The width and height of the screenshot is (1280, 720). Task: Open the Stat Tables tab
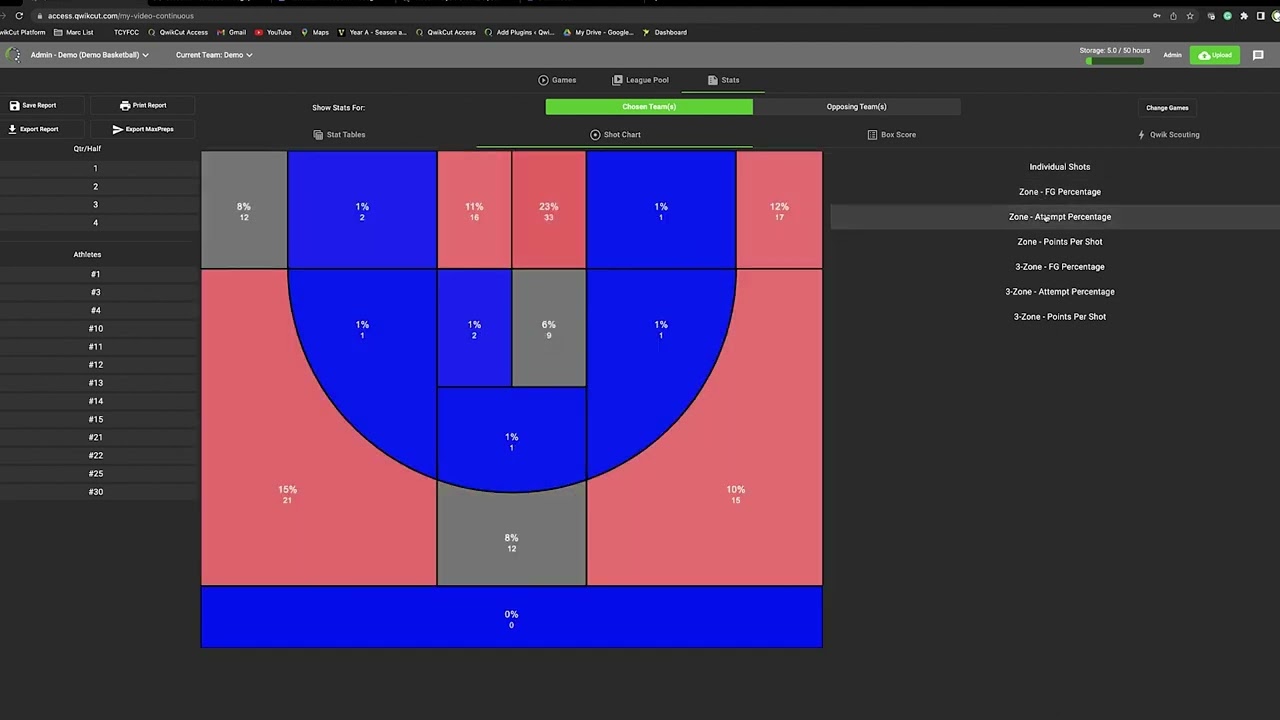click(x=339, y=135)
